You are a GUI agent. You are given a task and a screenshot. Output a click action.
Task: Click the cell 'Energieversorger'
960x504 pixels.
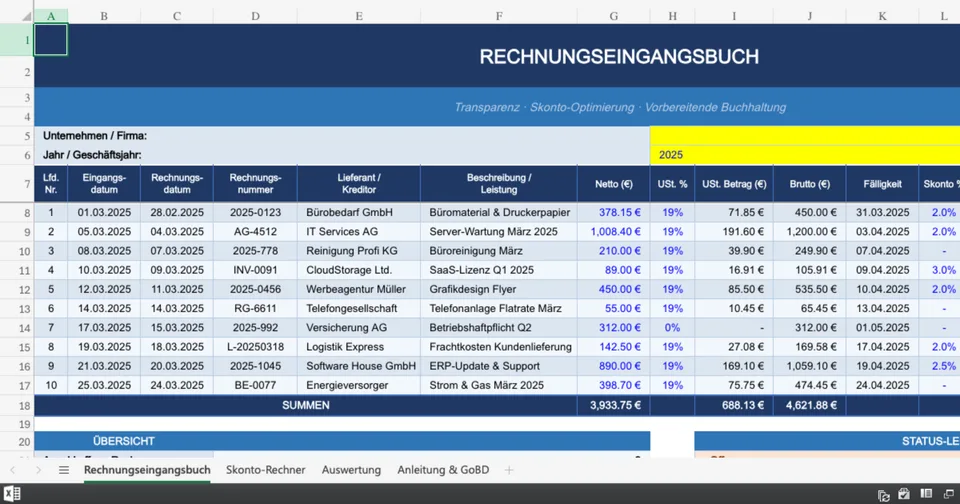click(x=359, y=385)
